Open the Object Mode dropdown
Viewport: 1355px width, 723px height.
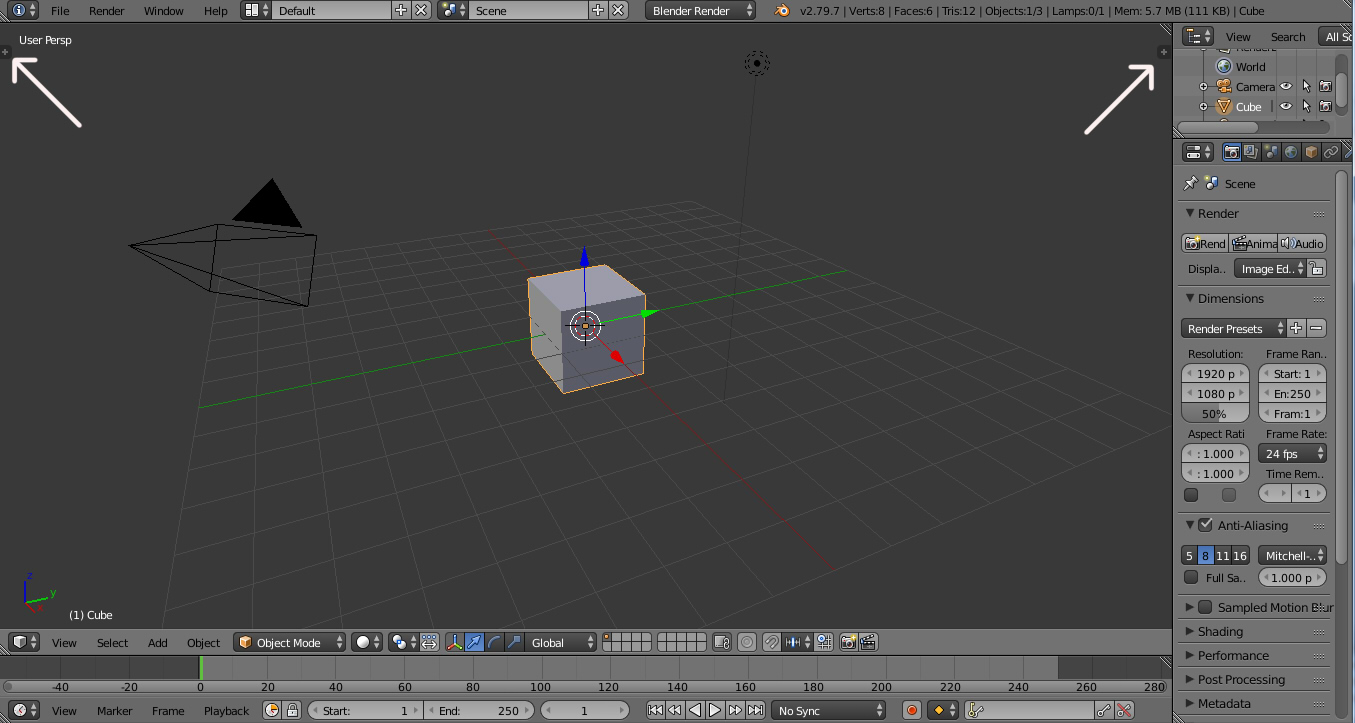click(290, 642)
